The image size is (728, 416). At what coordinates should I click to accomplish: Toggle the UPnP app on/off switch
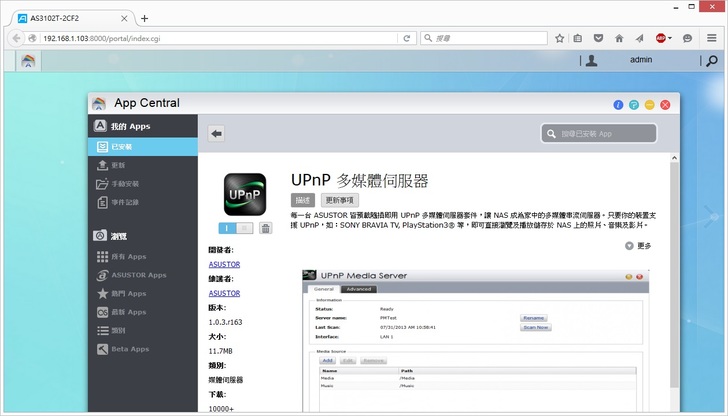(x=235, y=228)
